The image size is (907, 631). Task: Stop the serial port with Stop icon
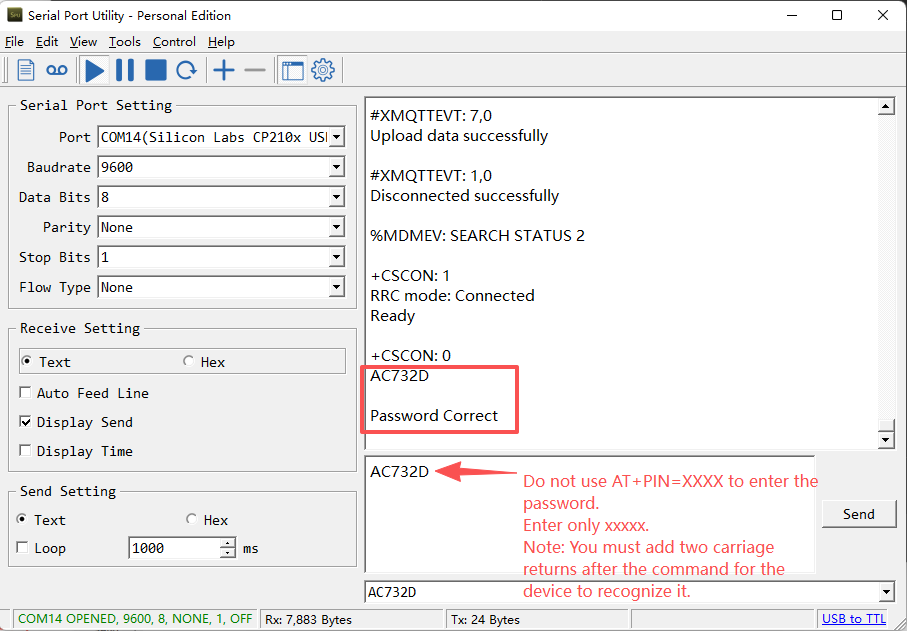click(x=156, y=71)
